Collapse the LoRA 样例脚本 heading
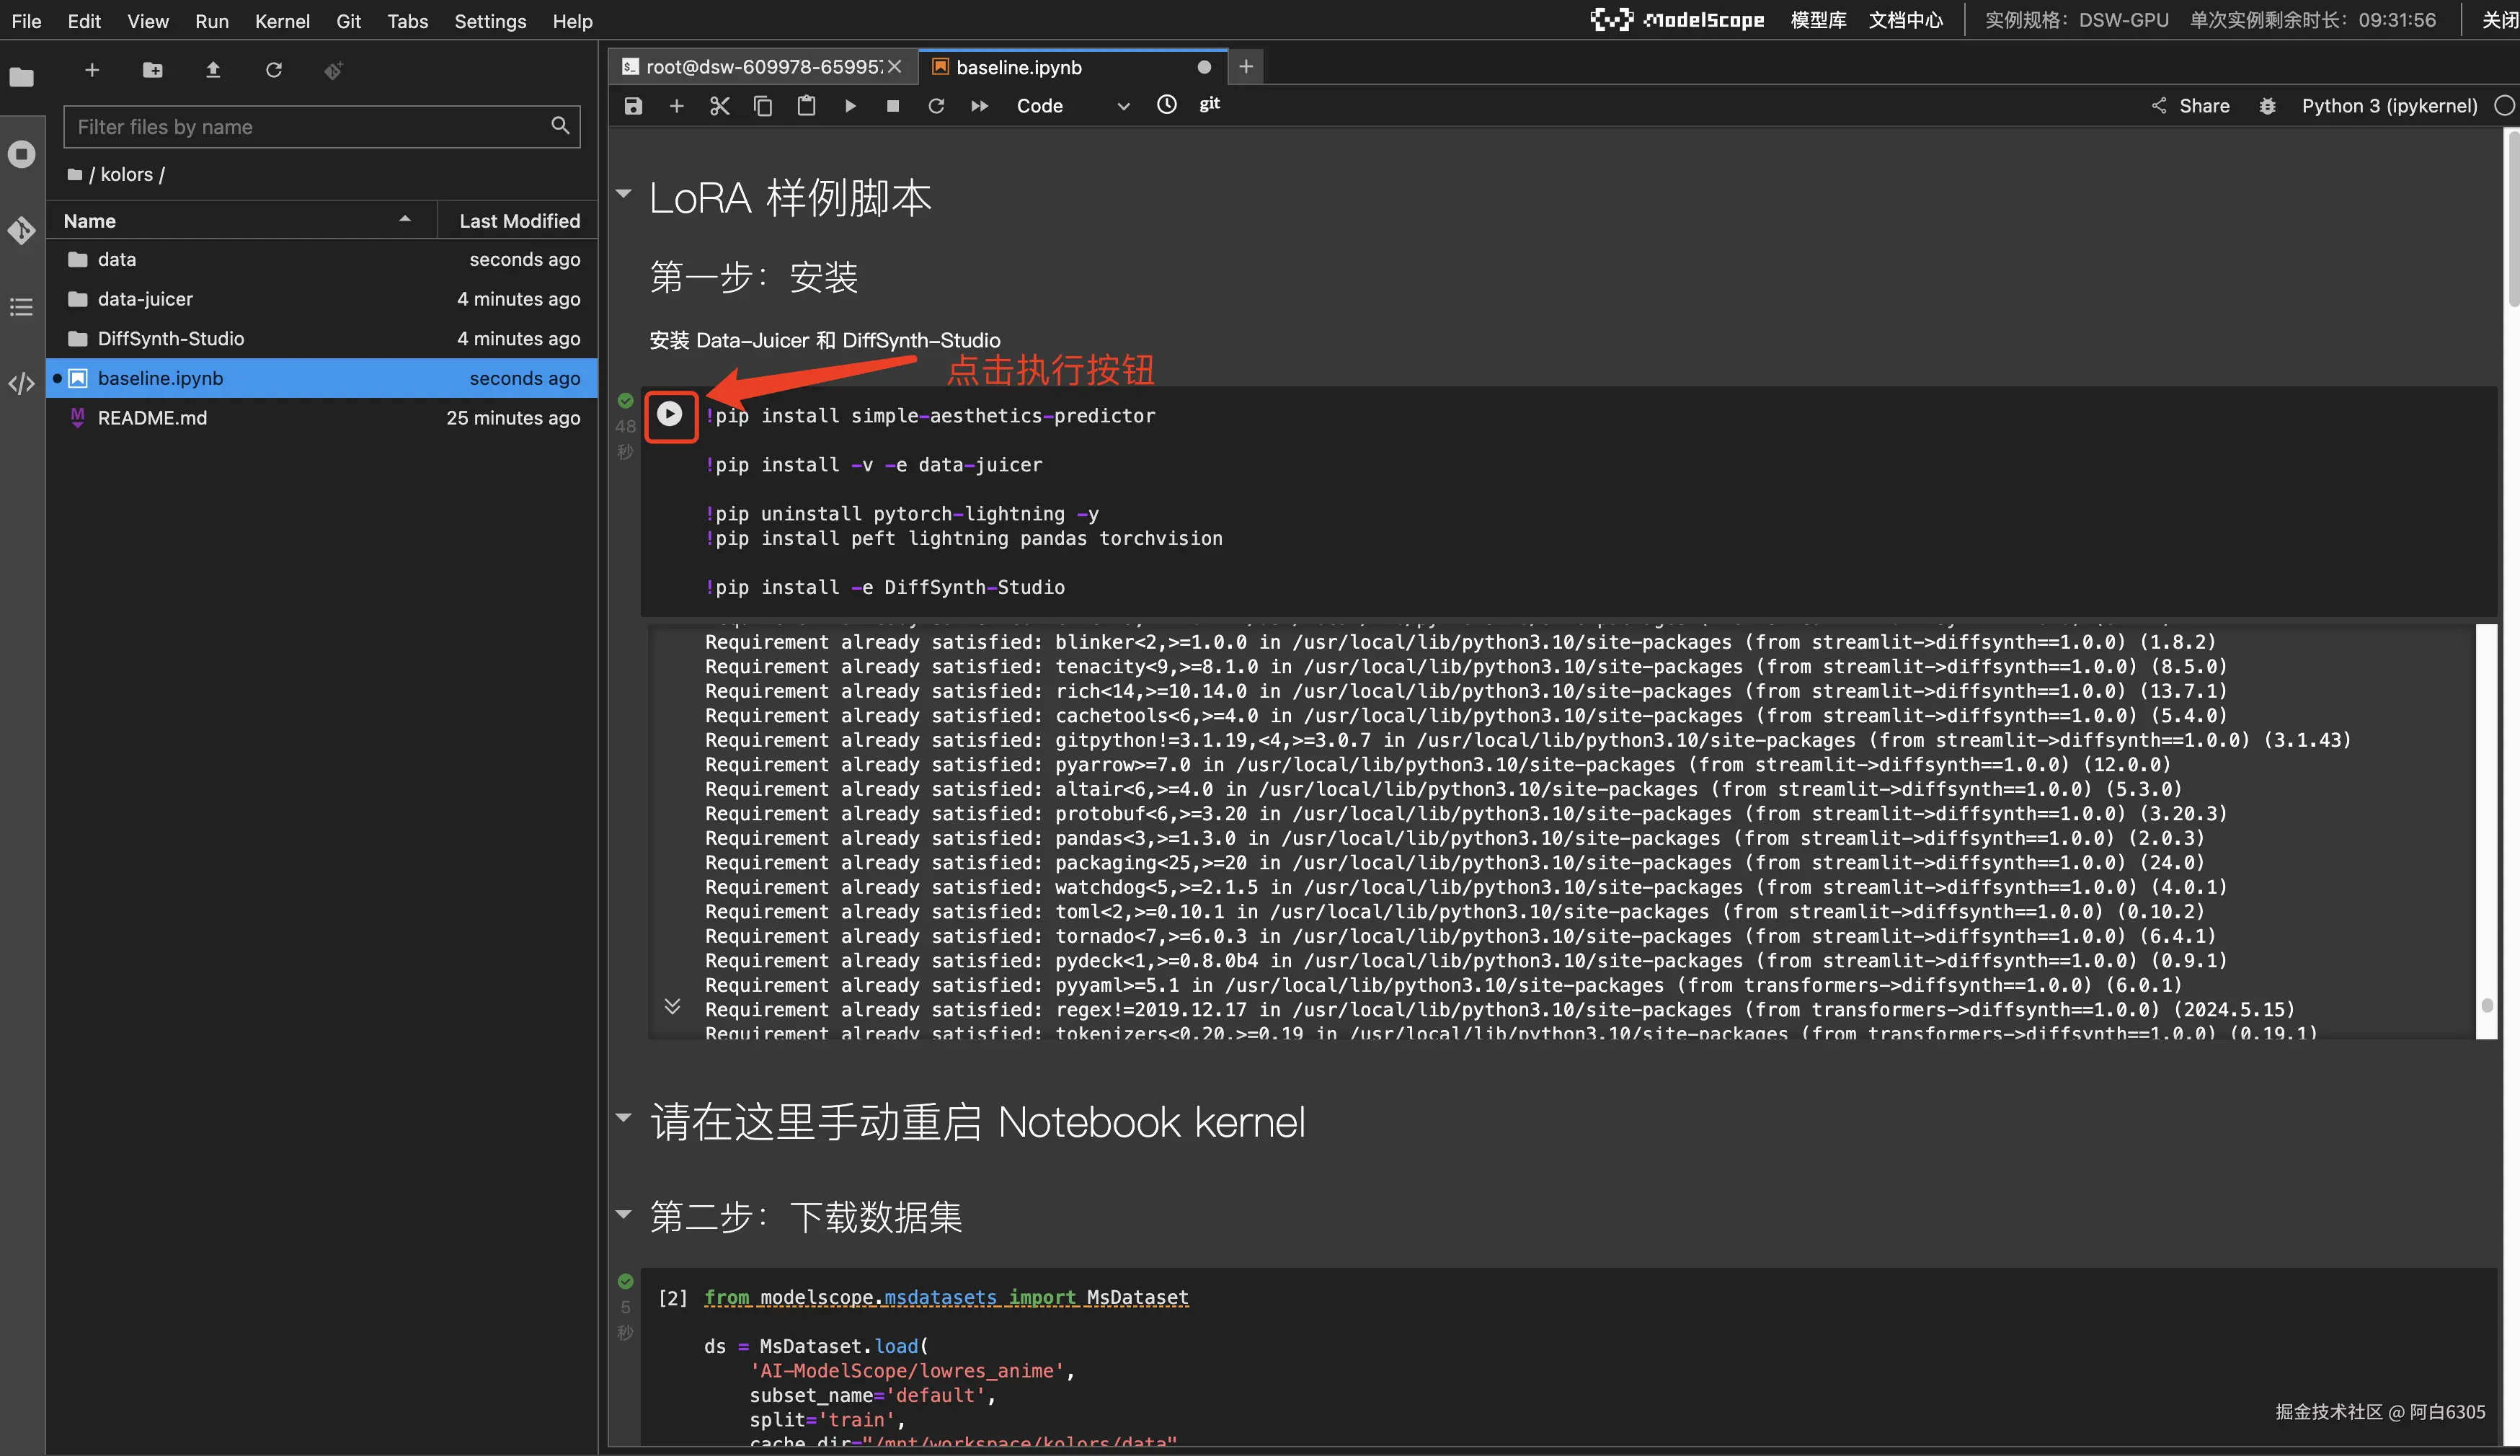This screenshot has height=1456, width=2520. tap(624, 194)
